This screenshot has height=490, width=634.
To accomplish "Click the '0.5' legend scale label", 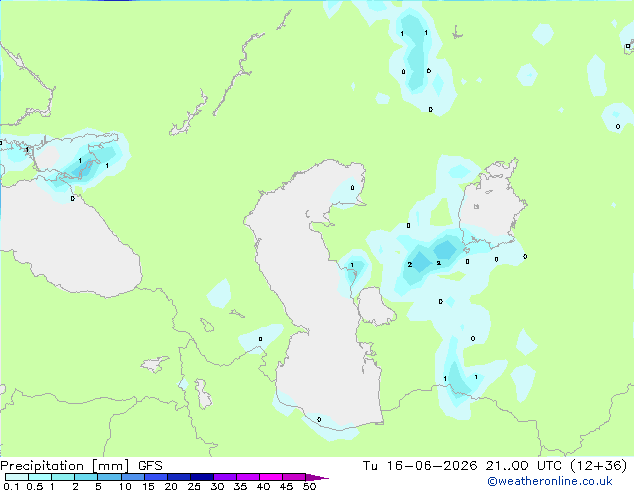I will click(34, 486).
